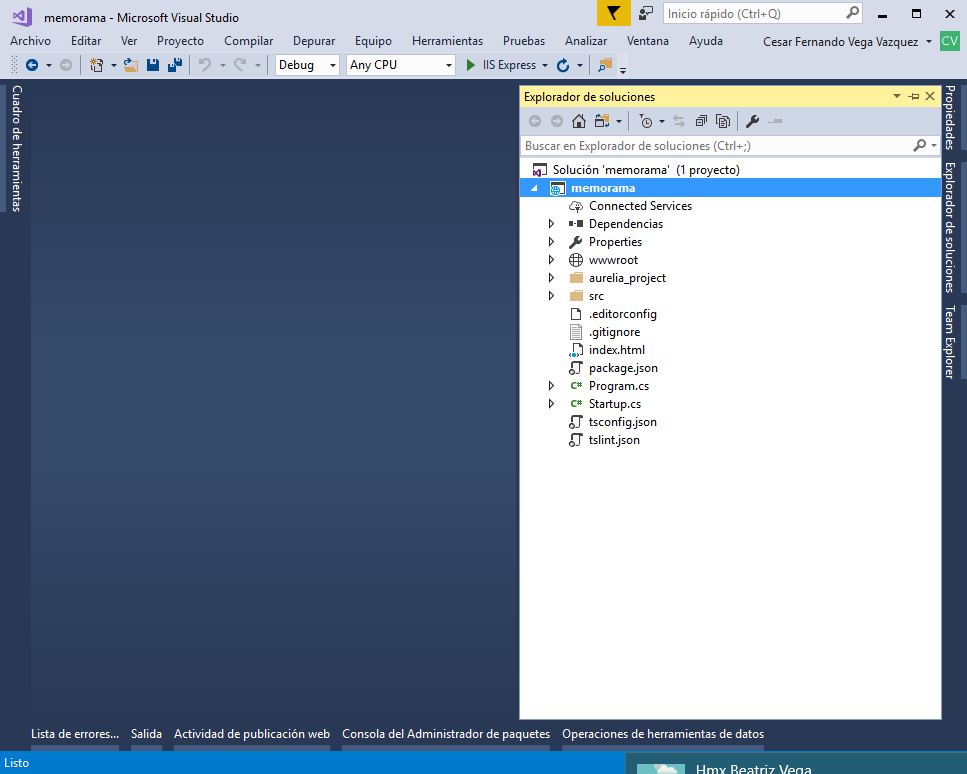Click the Find in Files icon
The width and height of the screenshot is (967, 774).
(605, 65)
